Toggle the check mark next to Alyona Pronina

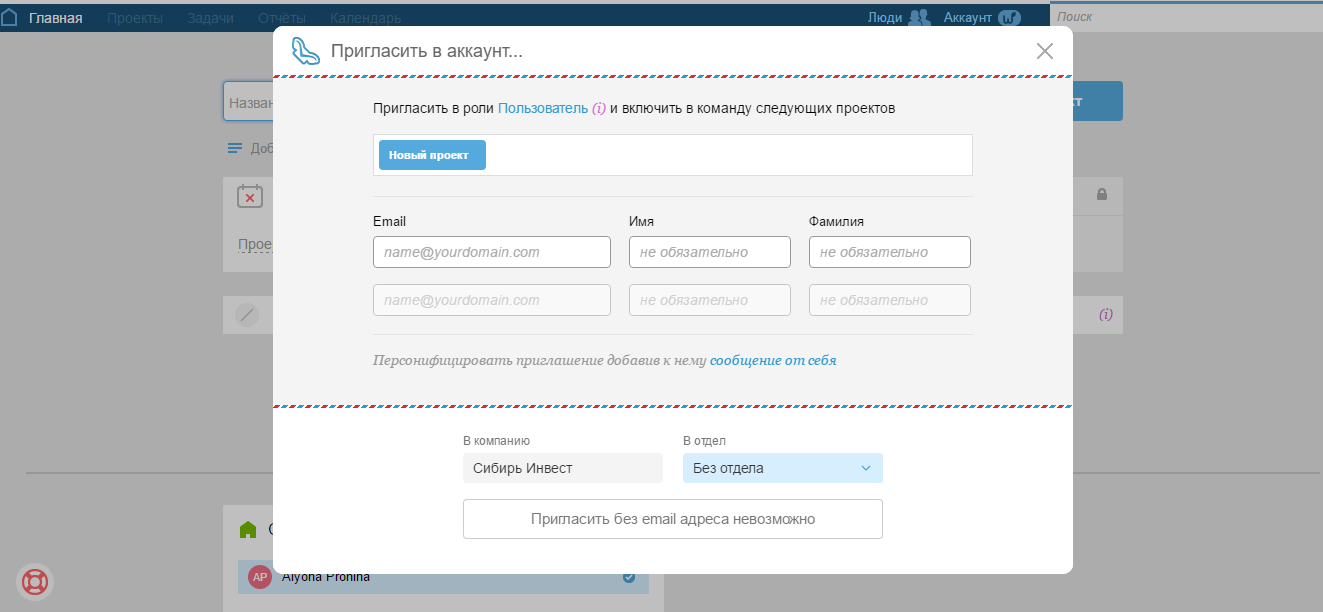[629, 577]
